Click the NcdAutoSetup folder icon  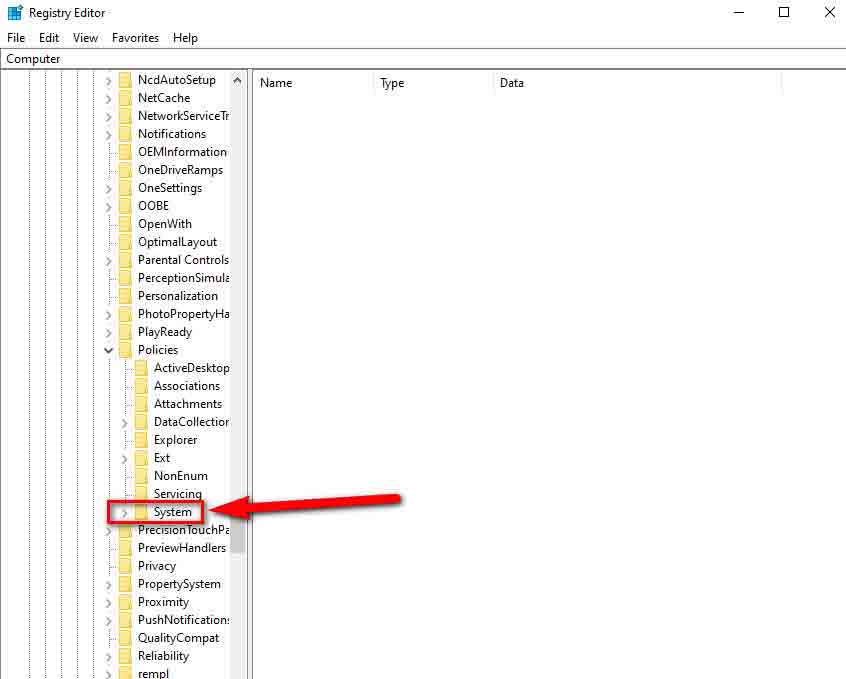pos(125,80)
